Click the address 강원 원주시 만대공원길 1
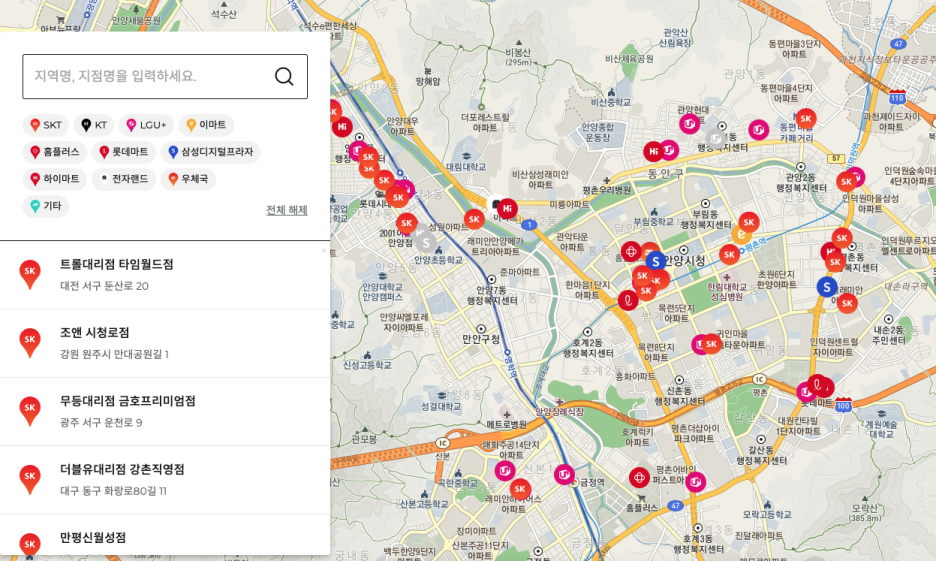This screenshot has height=561, width=936. pyautogui.click(x=114, y=354)
